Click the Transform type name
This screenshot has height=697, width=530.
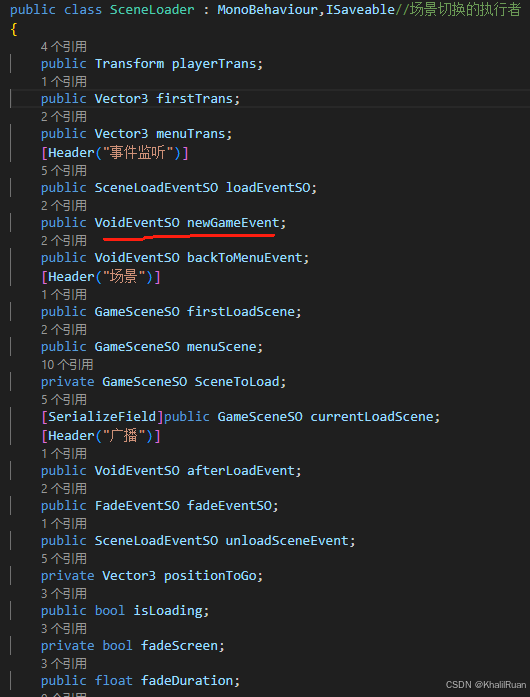tap(129, 64)
